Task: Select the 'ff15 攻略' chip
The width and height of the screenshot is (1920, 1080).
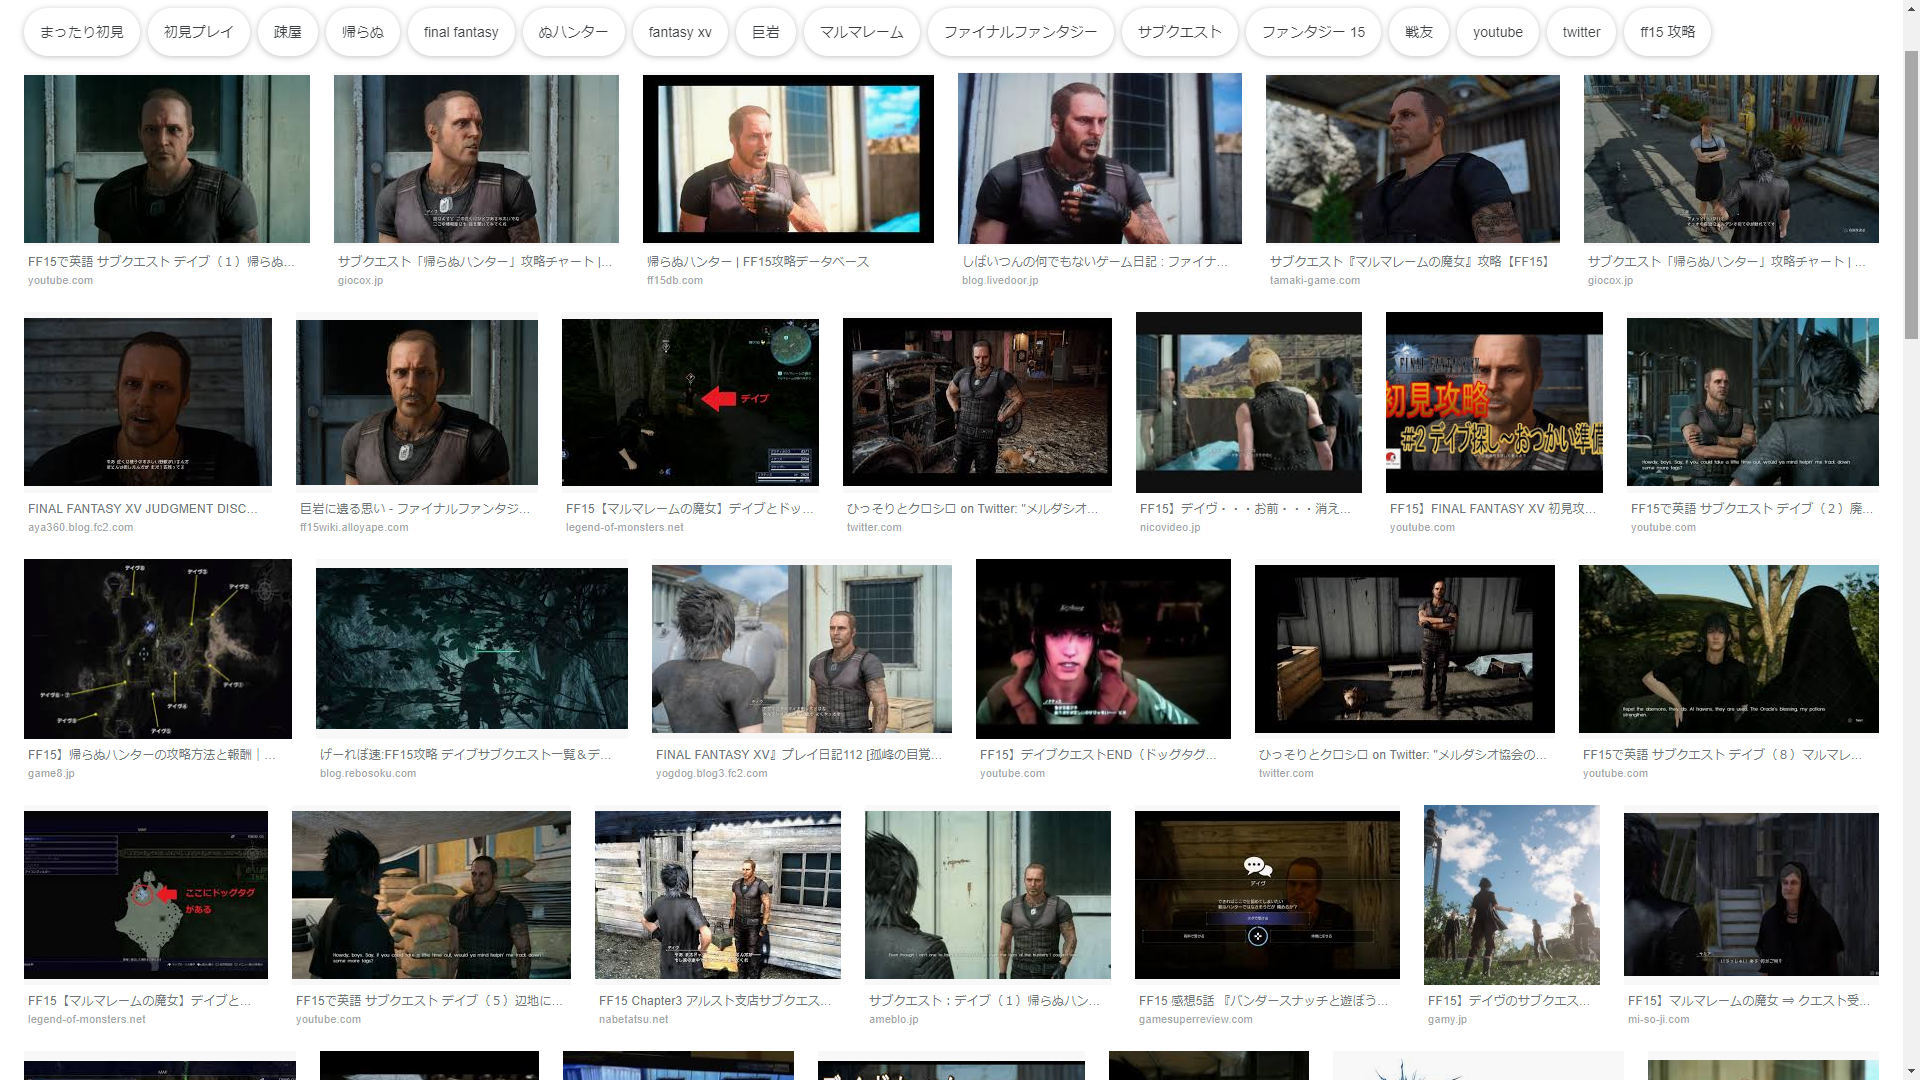Action: [1667, 32]
